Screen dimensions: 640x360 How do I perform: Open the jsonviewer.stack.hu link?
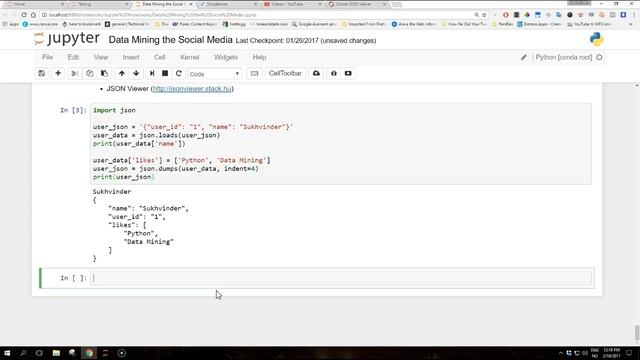tap(192, 89)
